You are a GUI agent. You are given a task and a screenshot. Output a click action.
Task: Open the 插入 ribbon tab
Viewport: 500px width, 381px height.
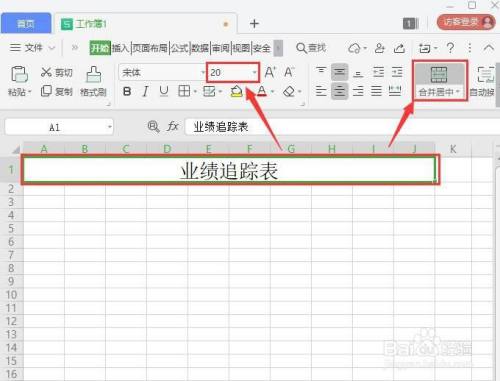click(x=120, y=48)
